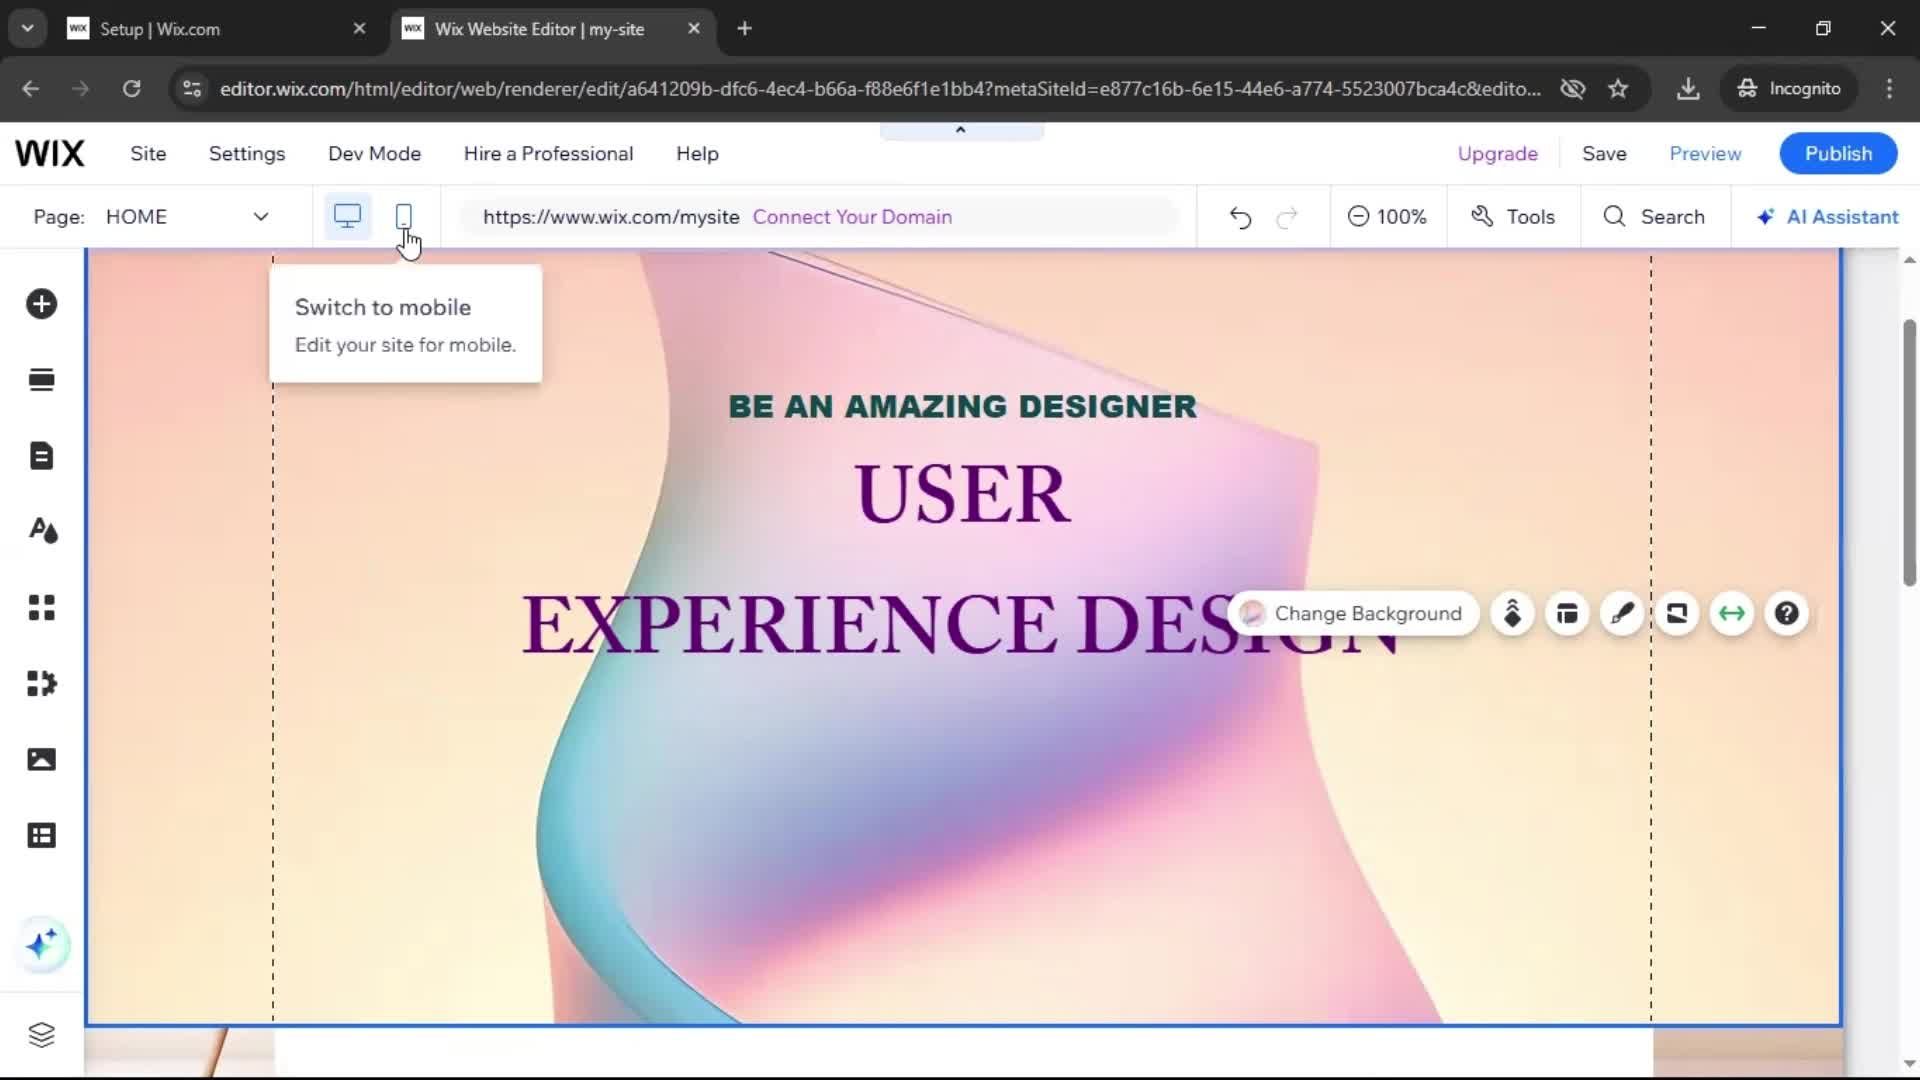Click the WIX logo
This screenshot has width=1920, height=1080.
point(50,154)
